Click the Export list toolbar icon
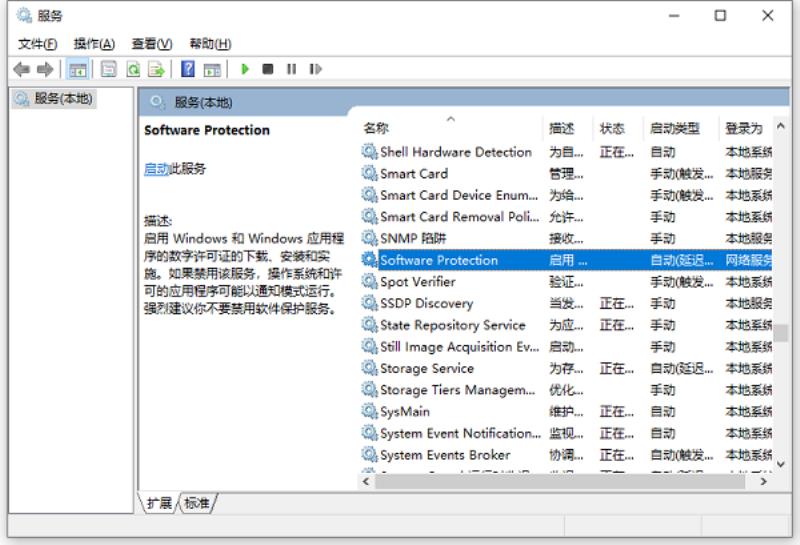 click(156, 69)
